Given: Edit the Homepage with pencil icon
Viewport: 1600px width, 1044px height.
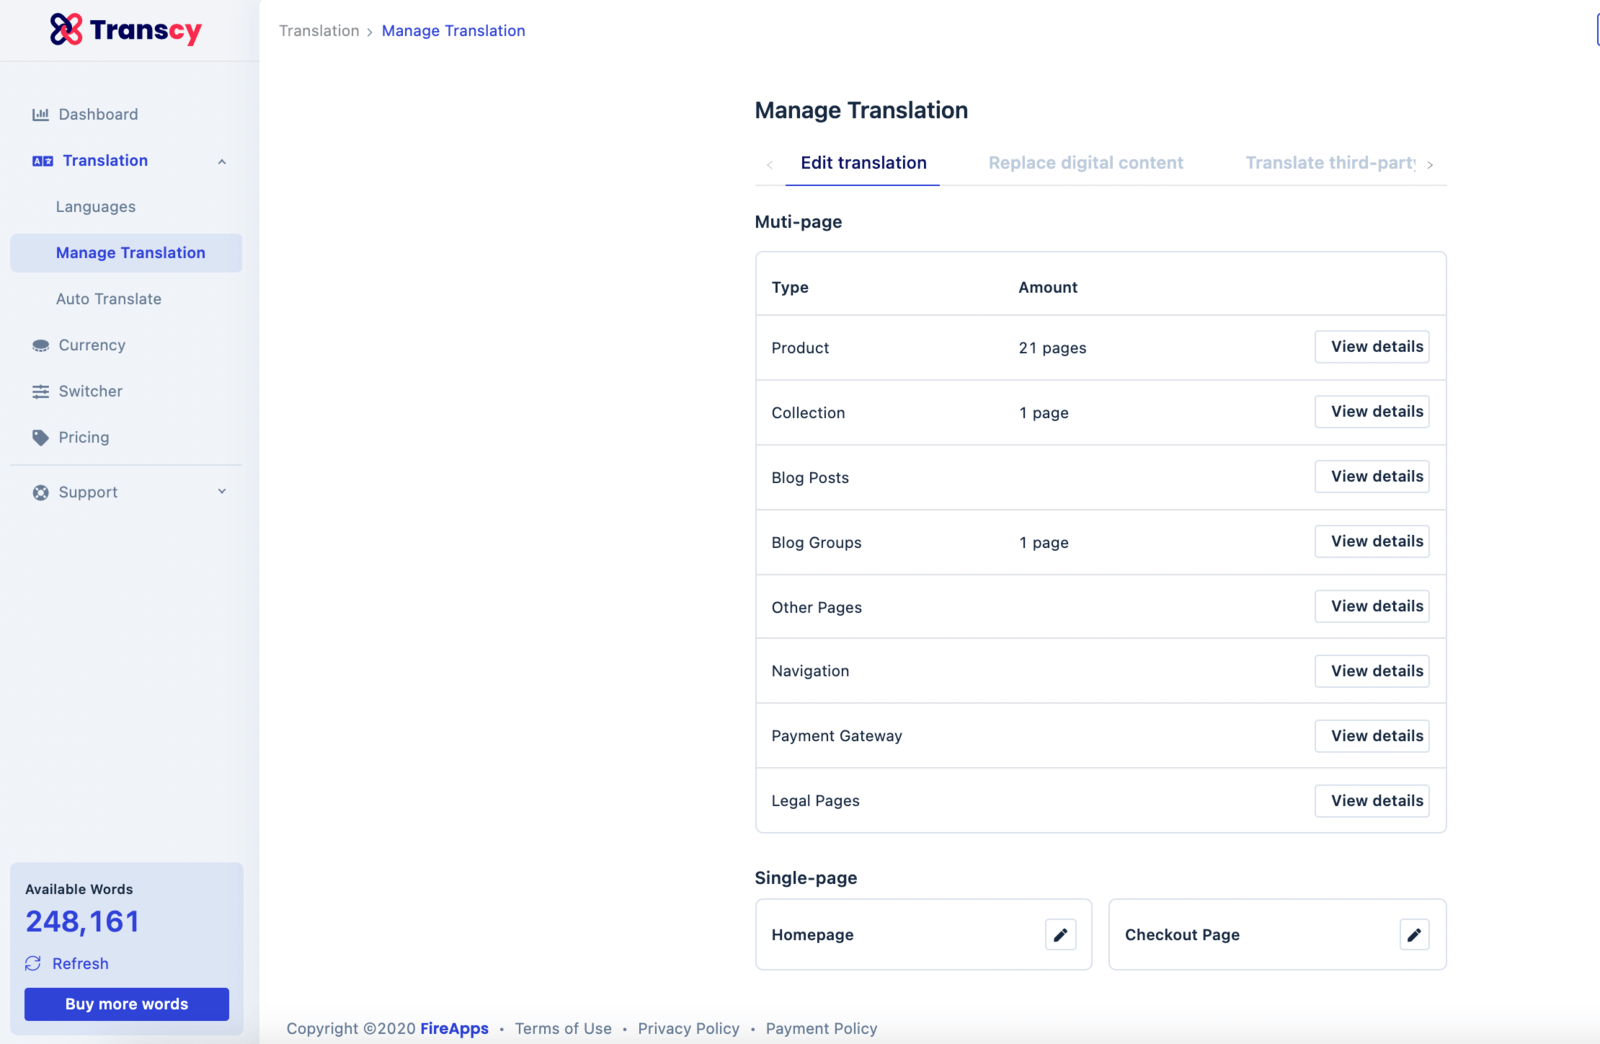Looking at the screenshot, I should tap(1060, 935).
